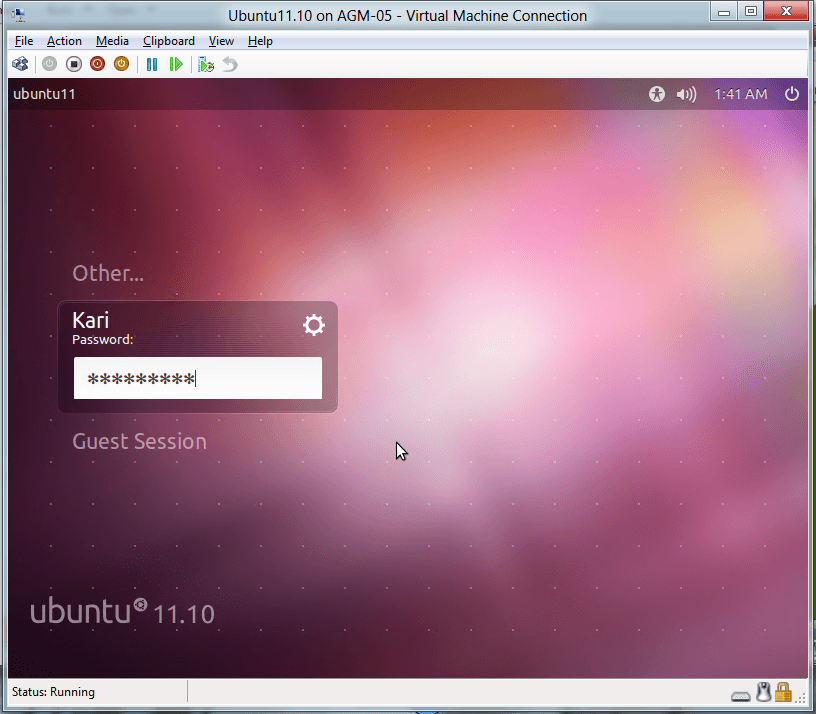Open the Ubuntu power menu icon
This screenshot has width=816, height=714.
click(792, 94)
